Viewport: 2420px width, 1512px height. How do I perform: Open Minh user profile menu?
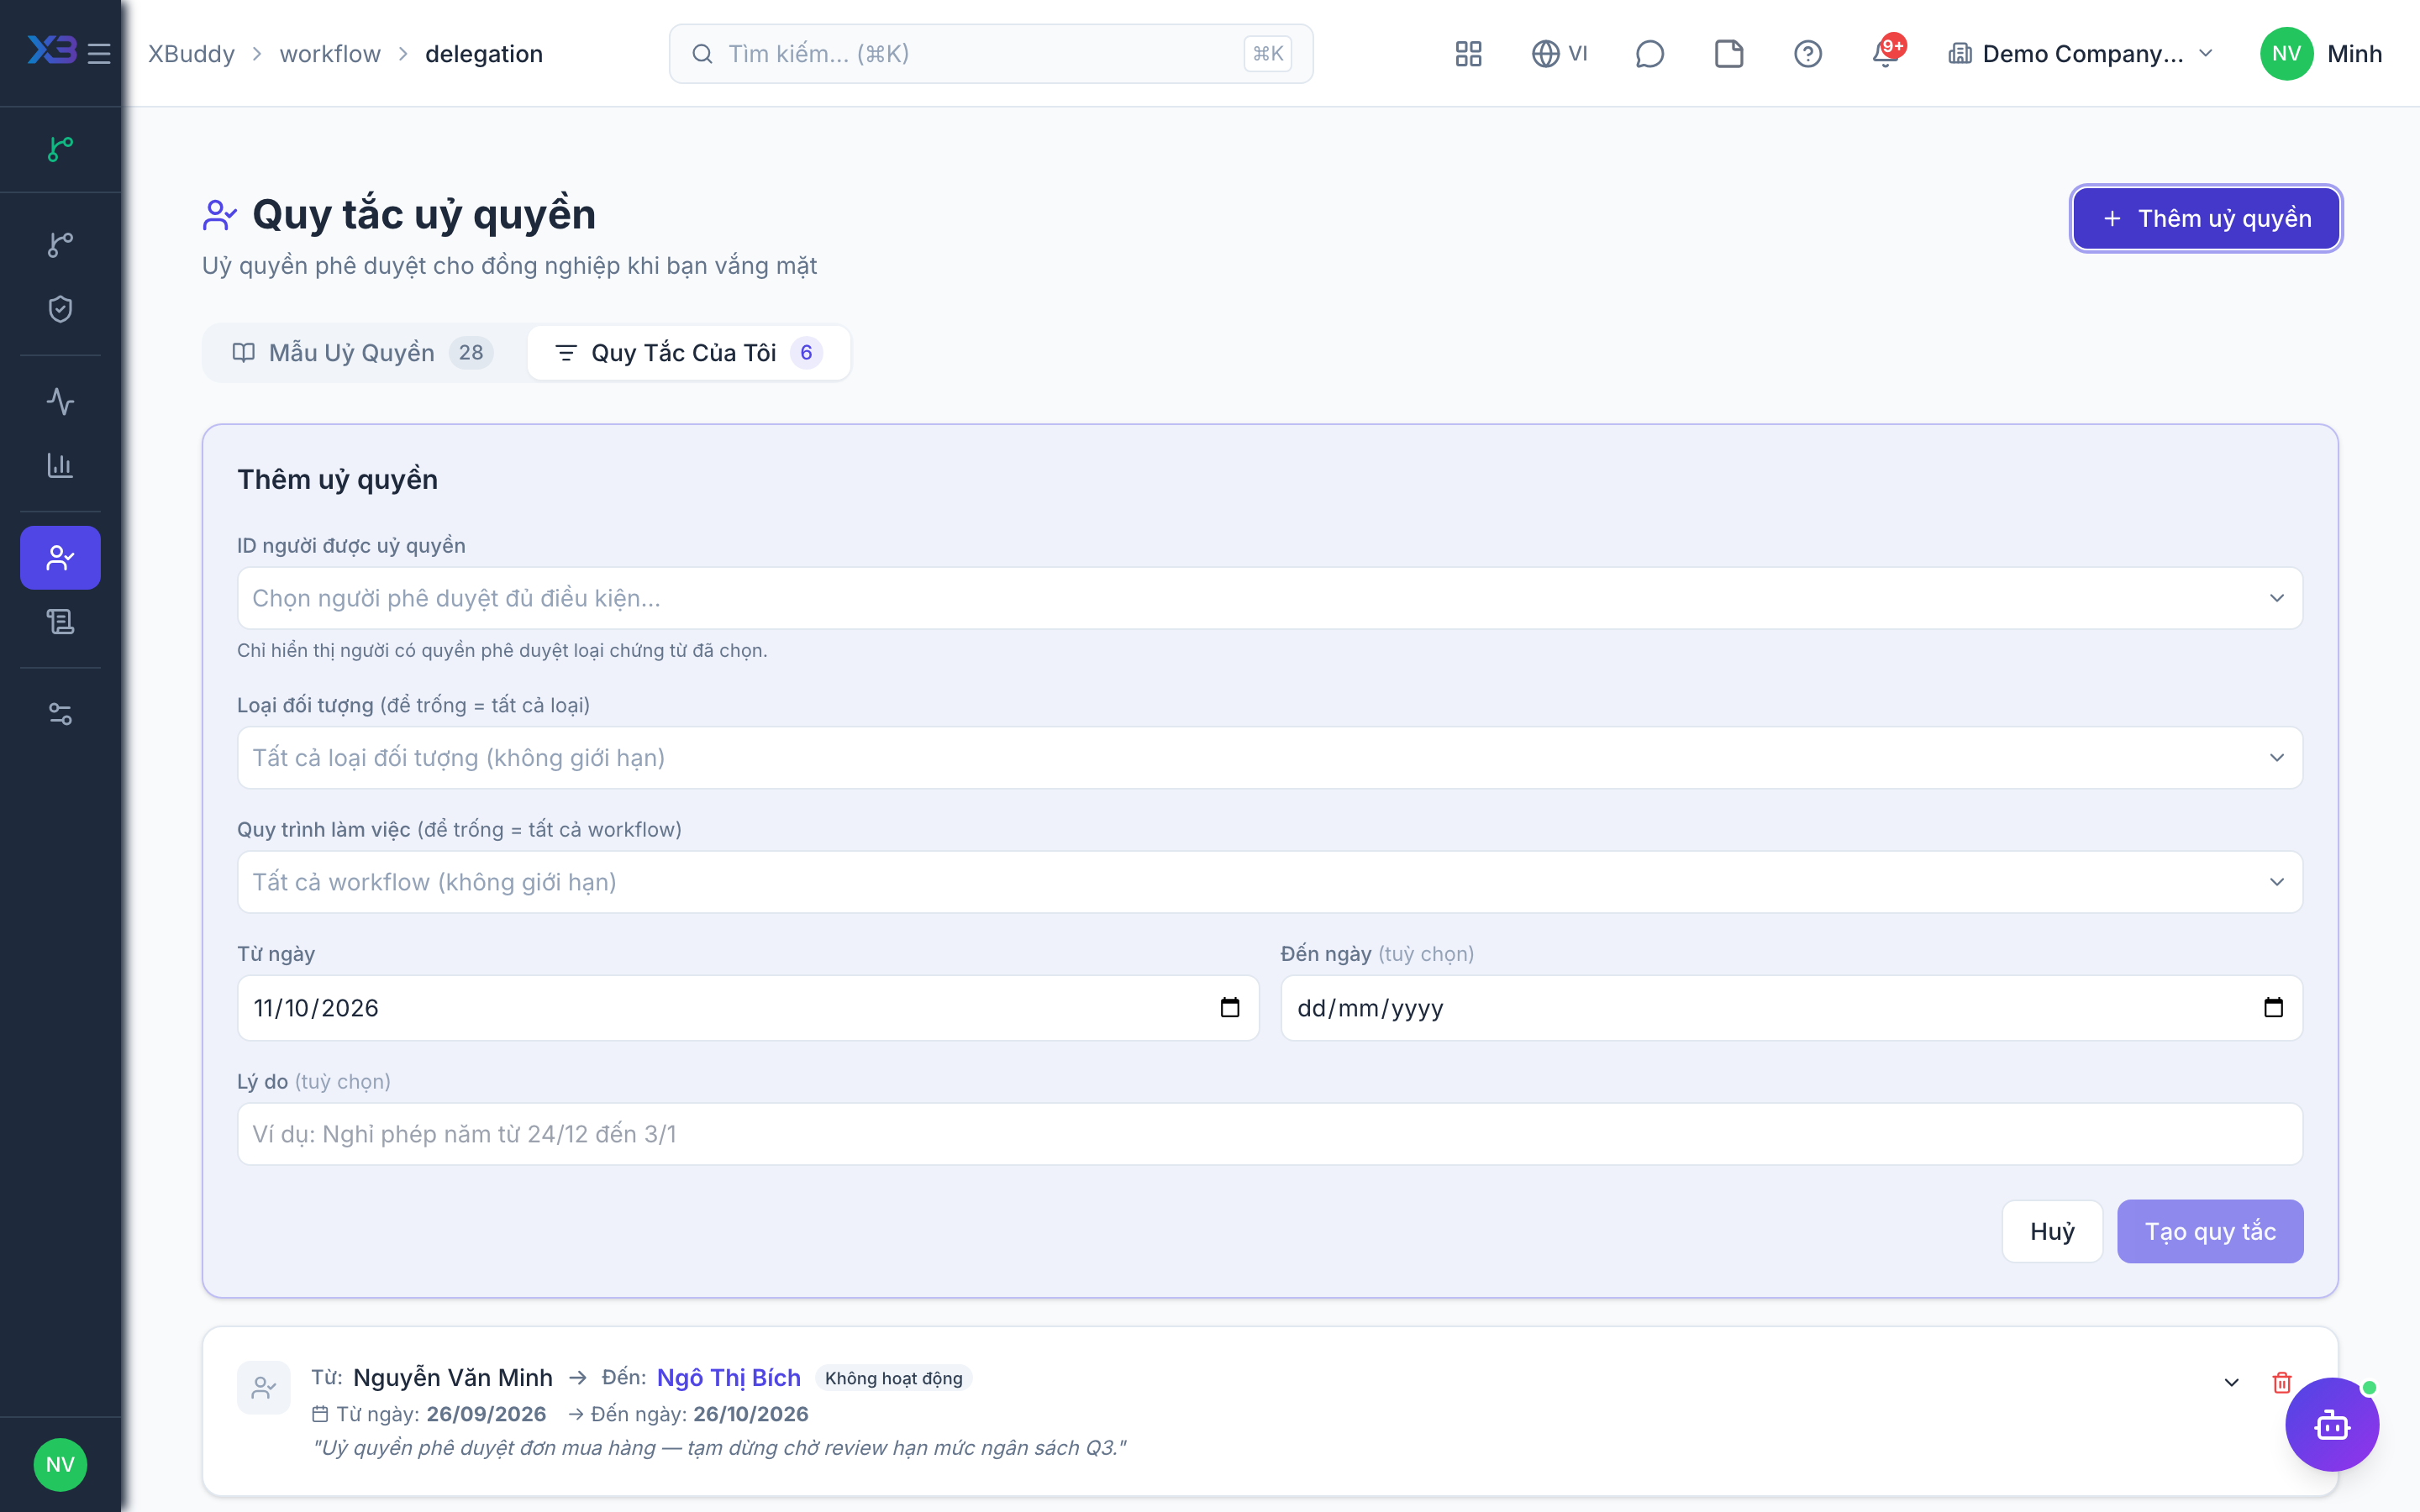(x=2321, y=54)
